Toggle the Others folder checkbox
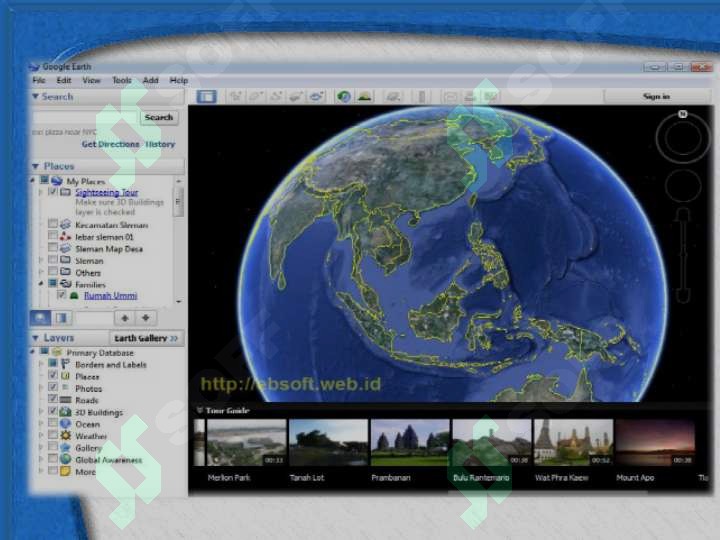 pyautogui.click(x=53, y=271)
